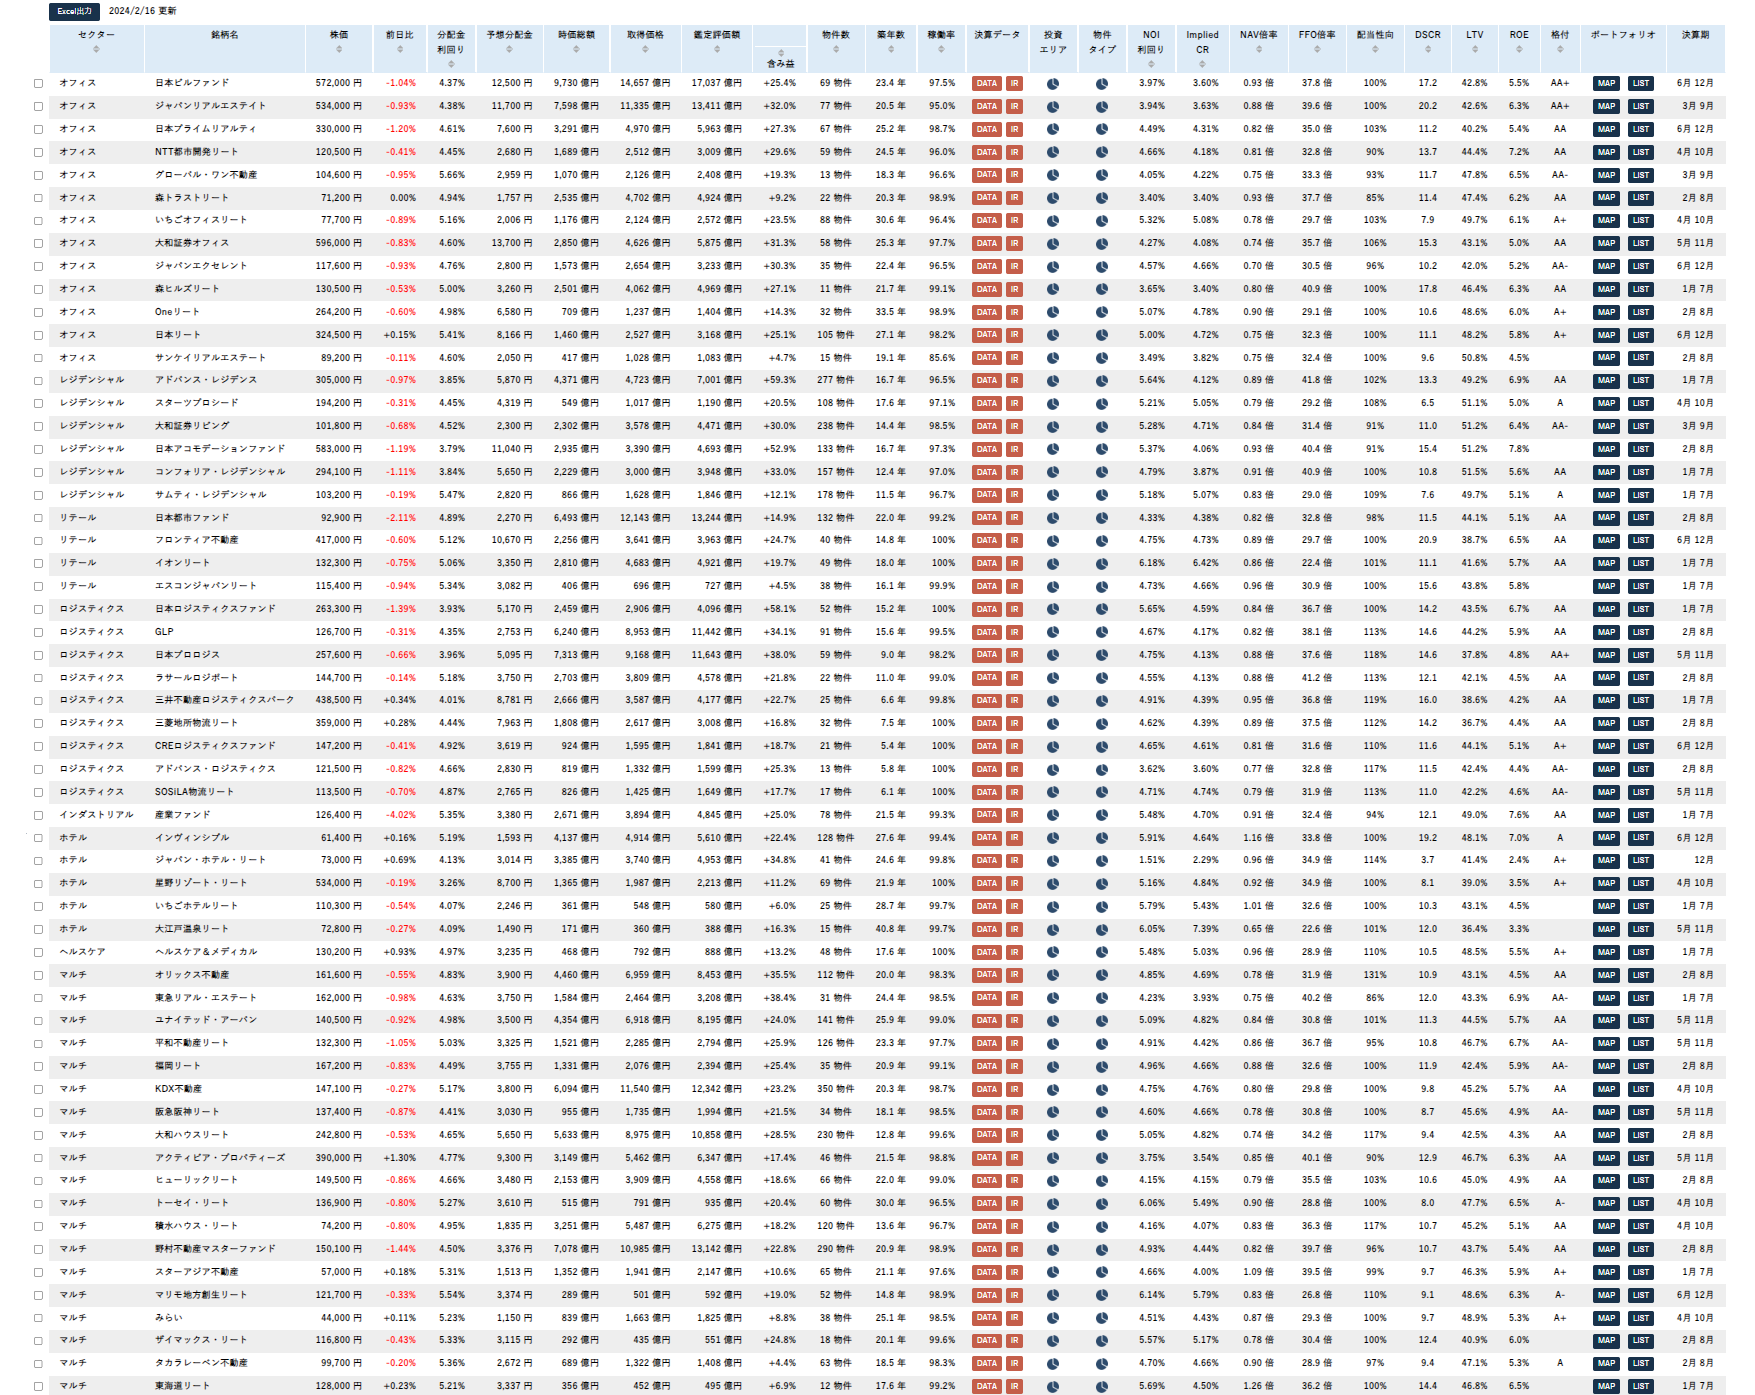
Task: Sort by LTV using its sort arrows
Action: [1474, 49]
